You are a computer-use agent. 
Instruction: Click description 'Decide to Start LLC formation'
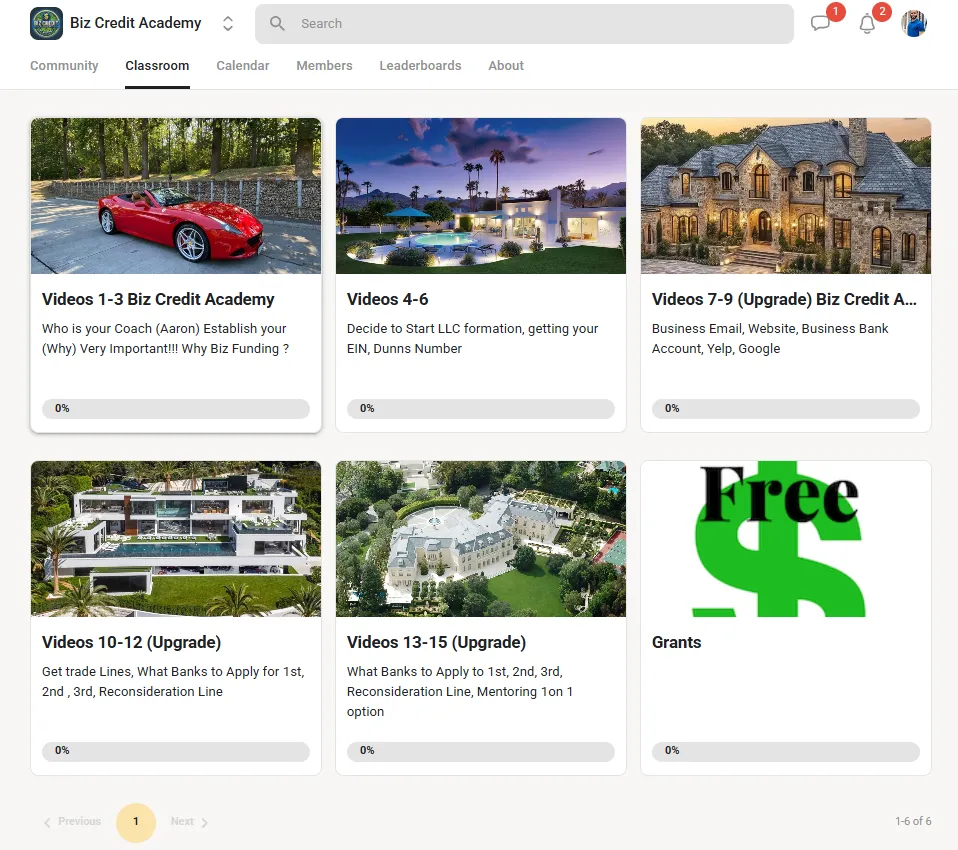pos(472,339)
